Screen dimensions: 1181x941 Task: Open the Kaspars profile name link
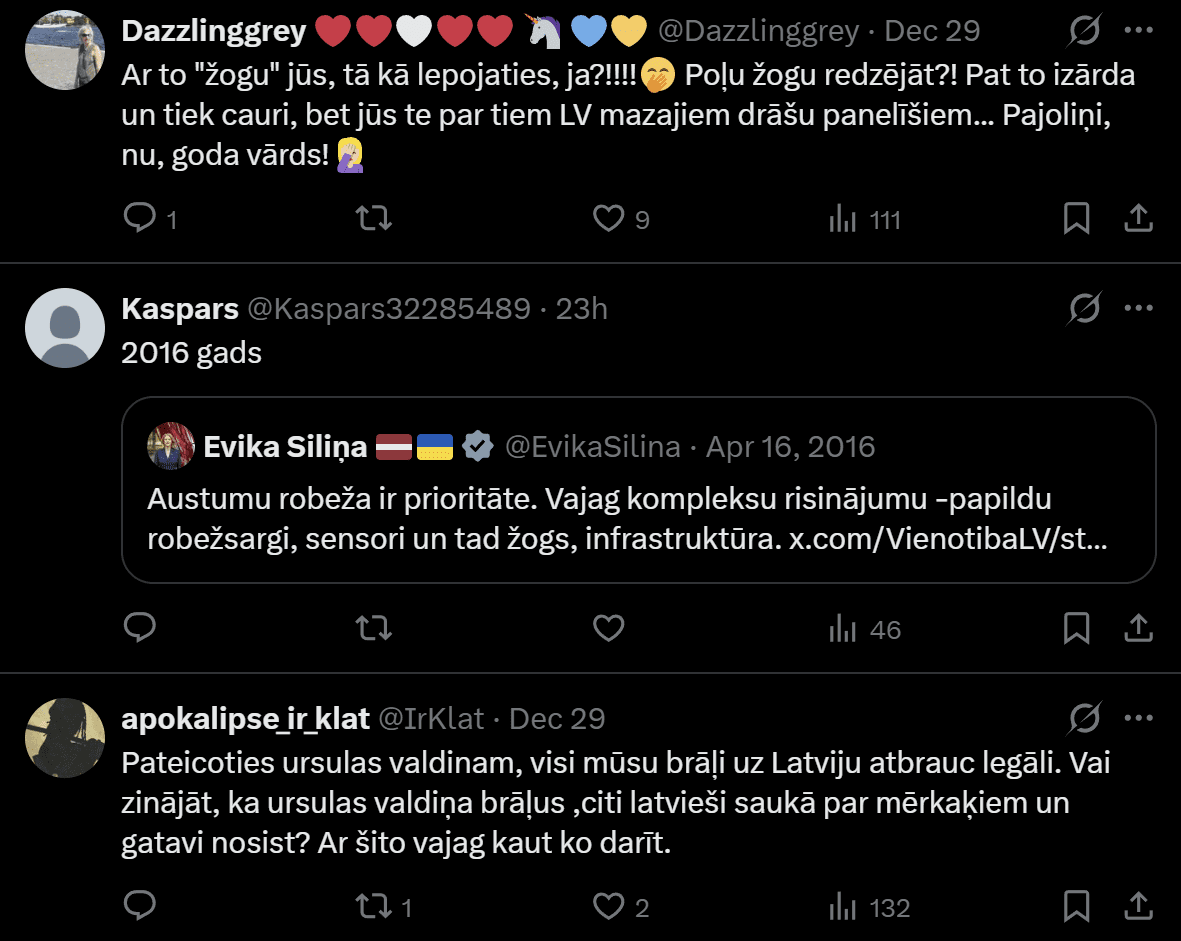coord(179,309)
